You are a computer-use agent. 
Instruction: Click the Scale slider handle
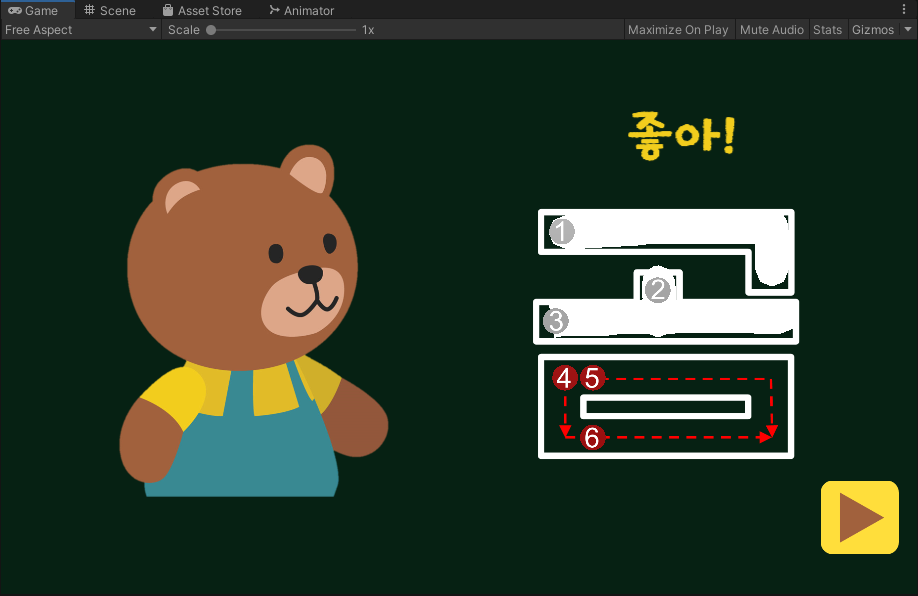coord(211,30)
